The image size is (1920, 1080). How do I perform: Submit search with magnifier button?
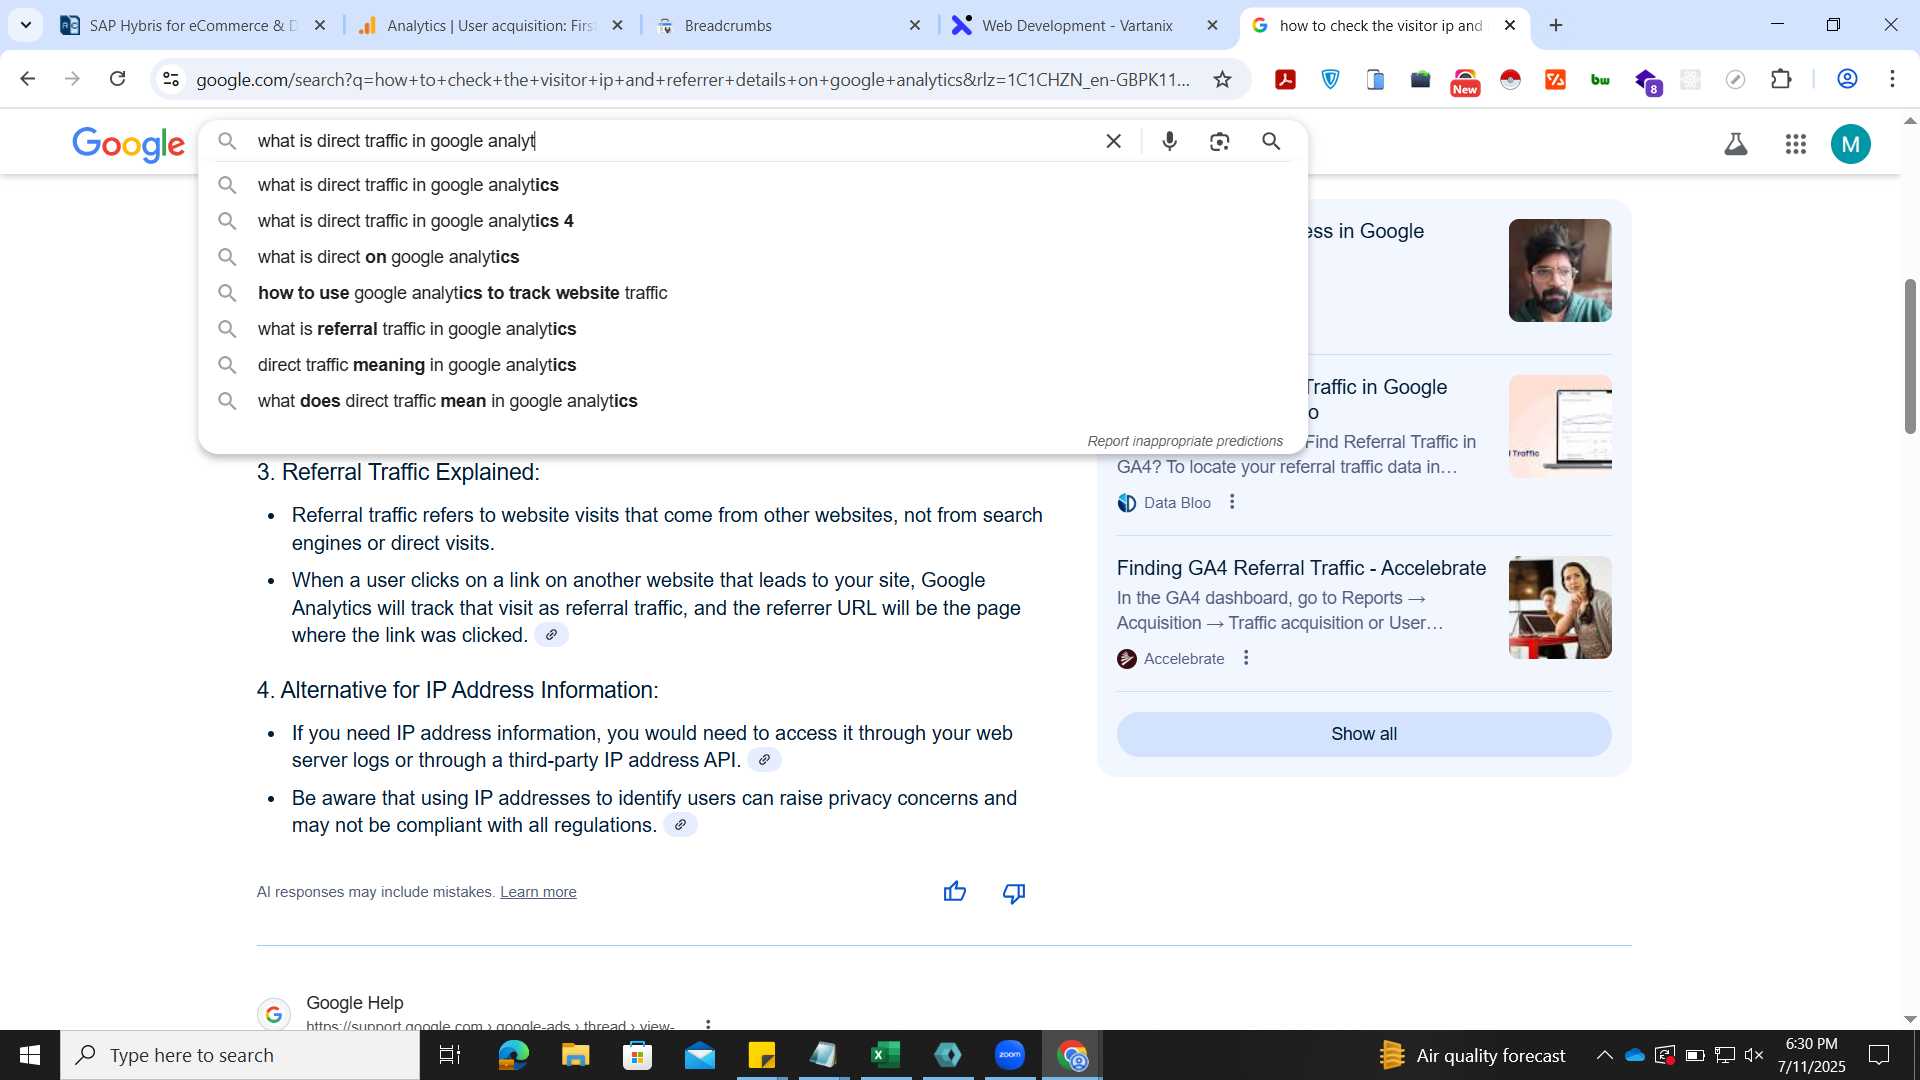(x=1271, y=141)
